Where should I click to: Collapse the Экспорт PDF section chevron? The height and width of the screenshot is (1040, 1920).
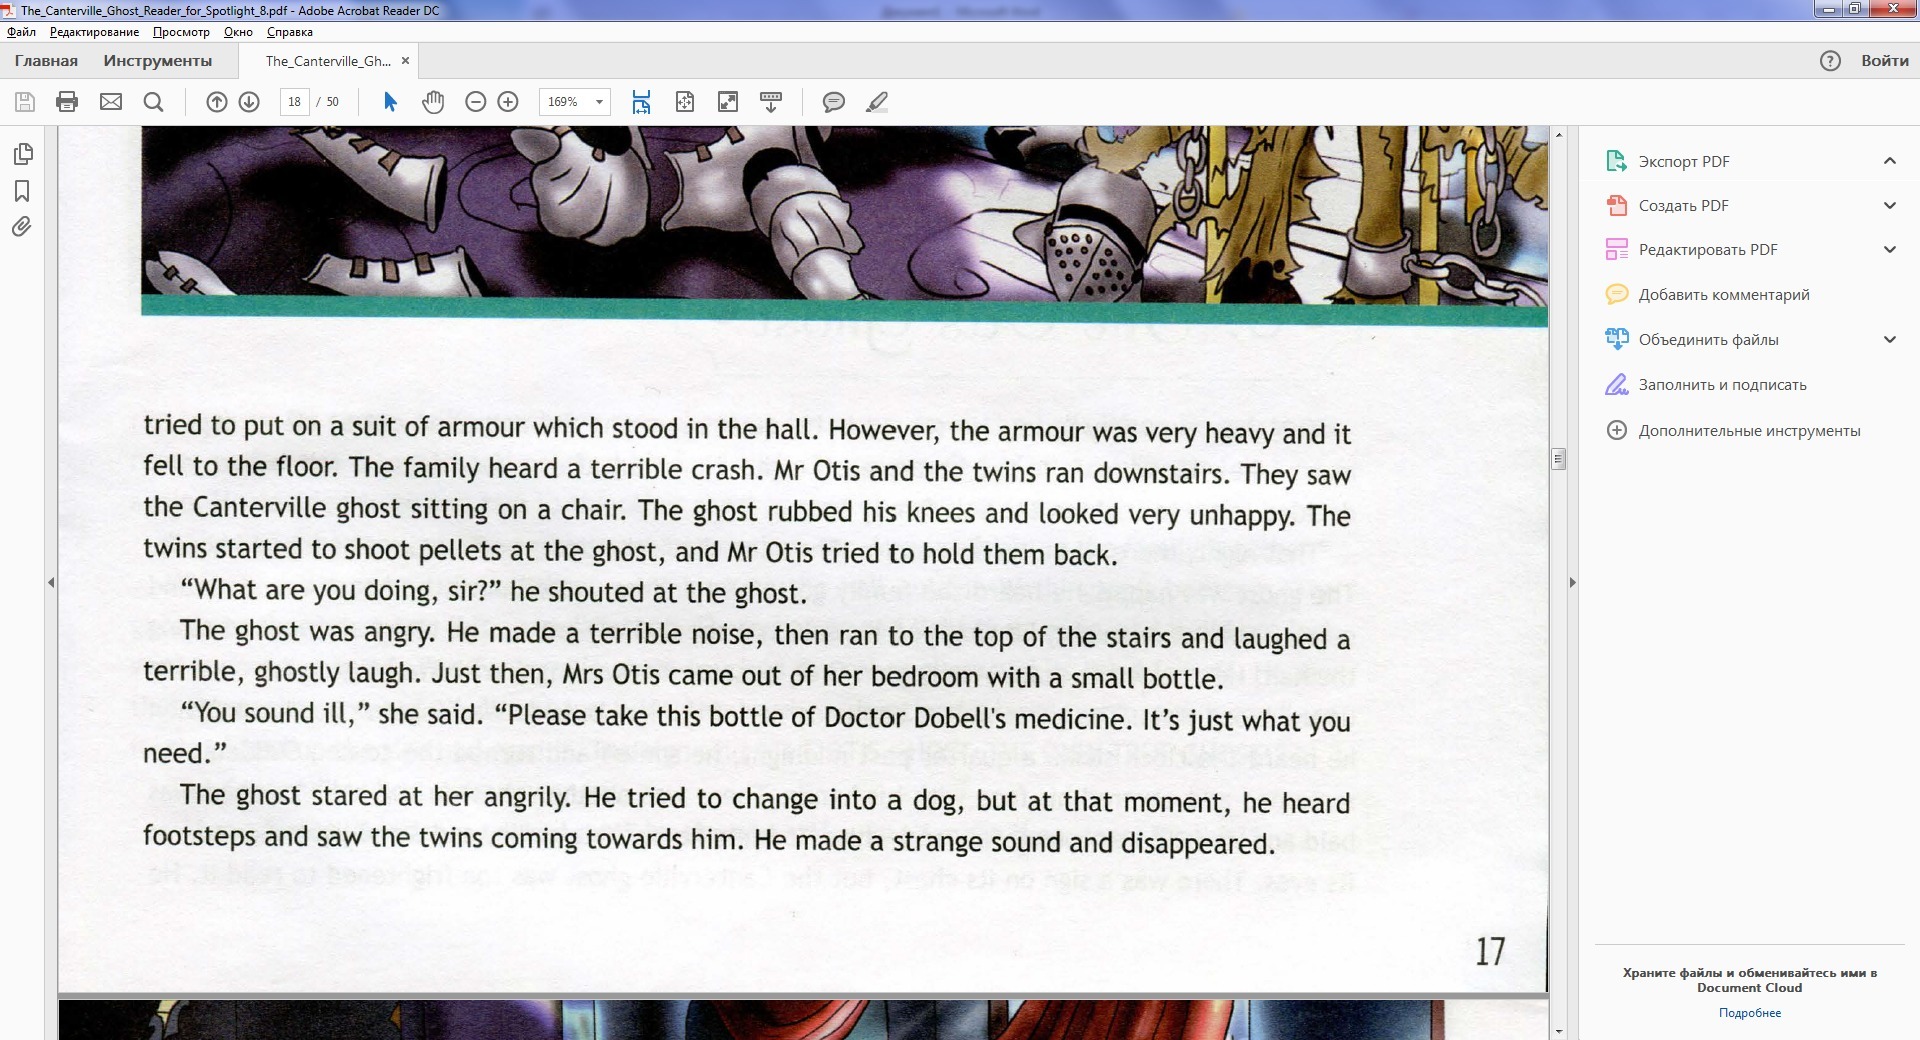click(x=1890, y=161)
